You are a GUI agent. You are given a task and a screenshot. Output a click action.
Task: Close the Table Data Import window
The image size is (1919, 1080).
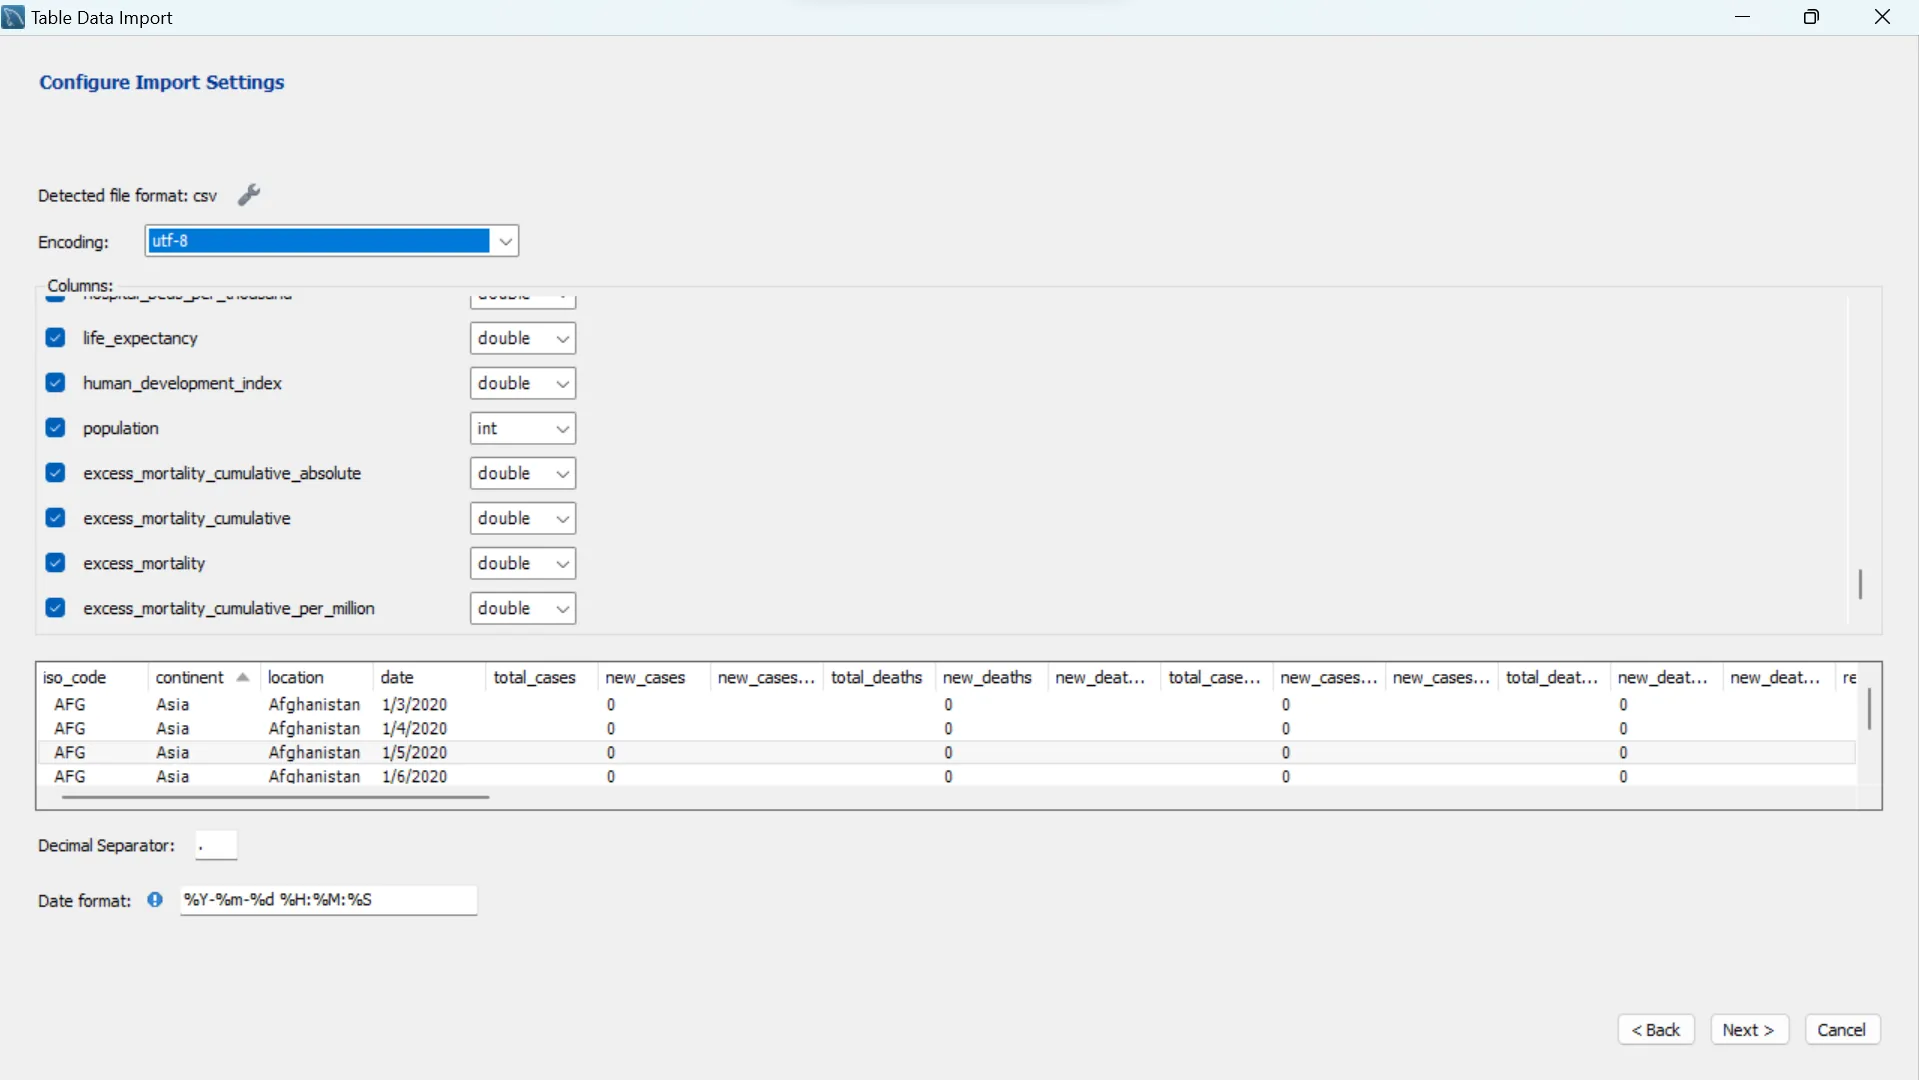[x=1882, y=17]
